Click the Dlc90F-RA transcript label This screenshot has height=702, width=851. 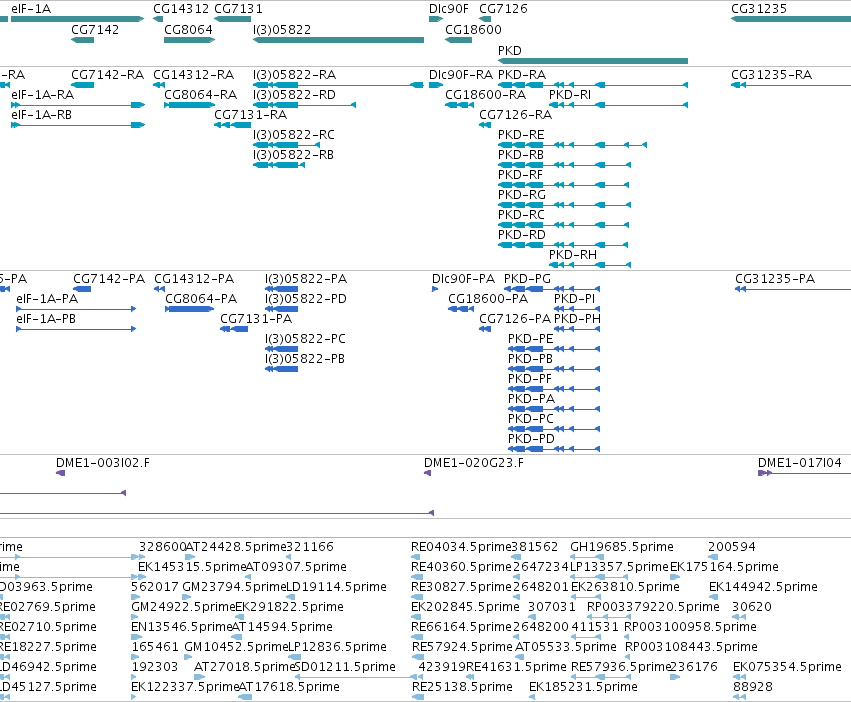point(461,75)
